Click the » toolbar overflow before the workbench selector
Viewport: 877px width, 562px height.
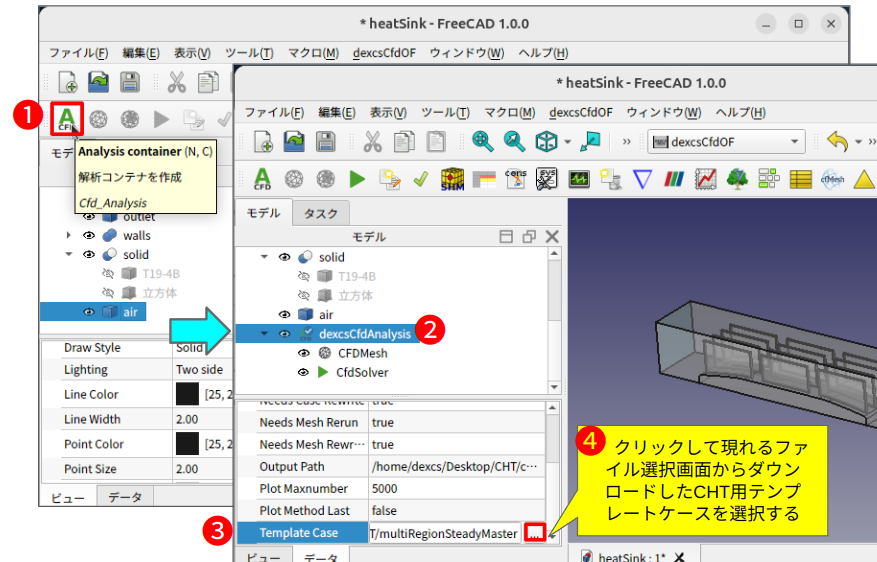coord(626,141)
